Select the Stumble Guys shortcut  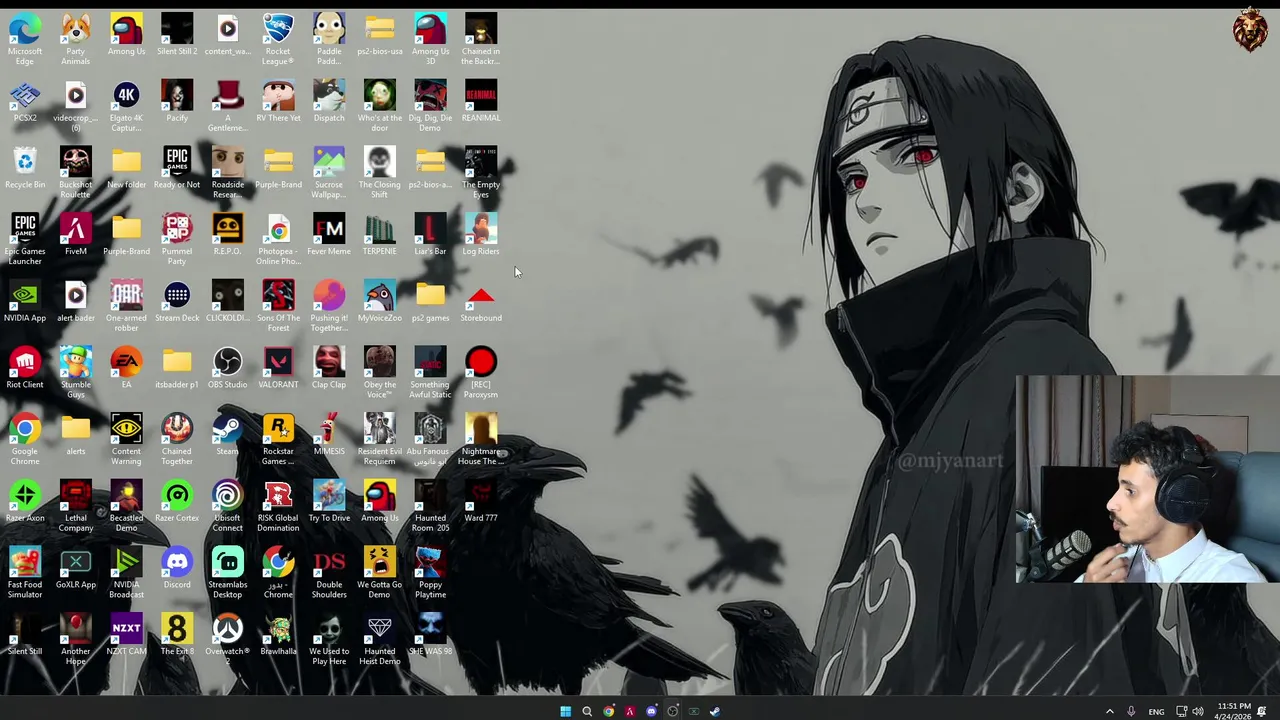(x=76, y=373)
